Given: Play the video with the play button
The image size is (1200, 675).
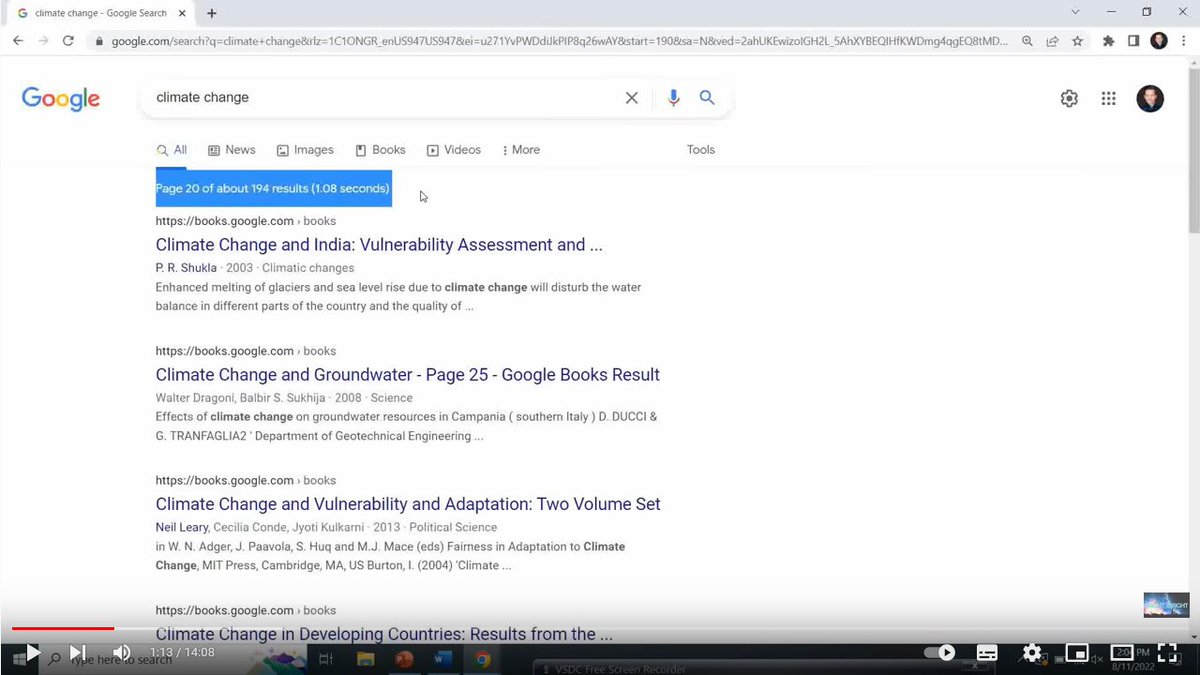Looking at the screenshot, I should click(x=32, y=653).
